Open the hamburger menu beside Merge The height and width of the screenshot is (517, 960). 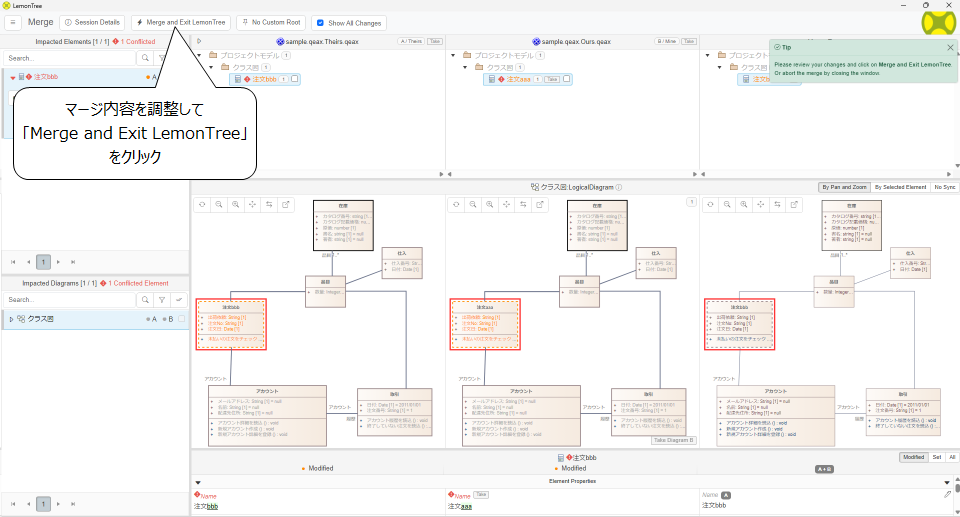(14, 21)
